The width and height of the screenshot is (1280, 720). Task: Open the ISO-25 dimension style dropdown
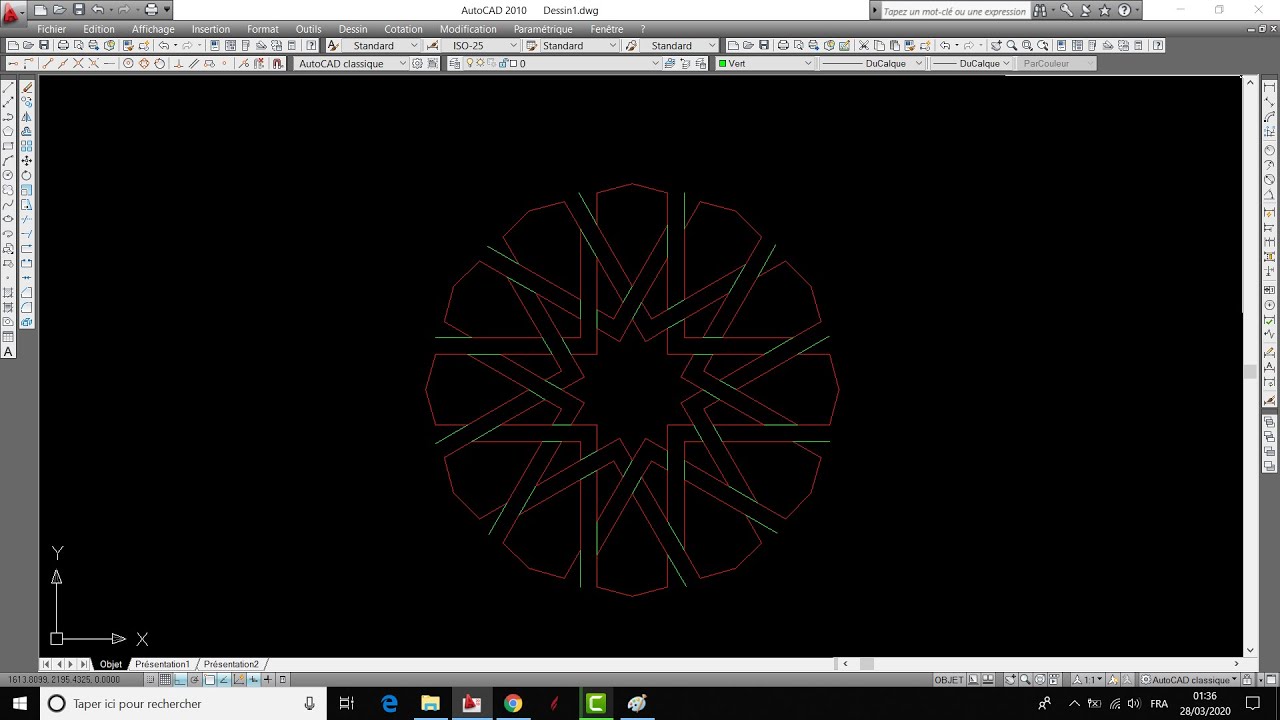click(x=481, y=45)
